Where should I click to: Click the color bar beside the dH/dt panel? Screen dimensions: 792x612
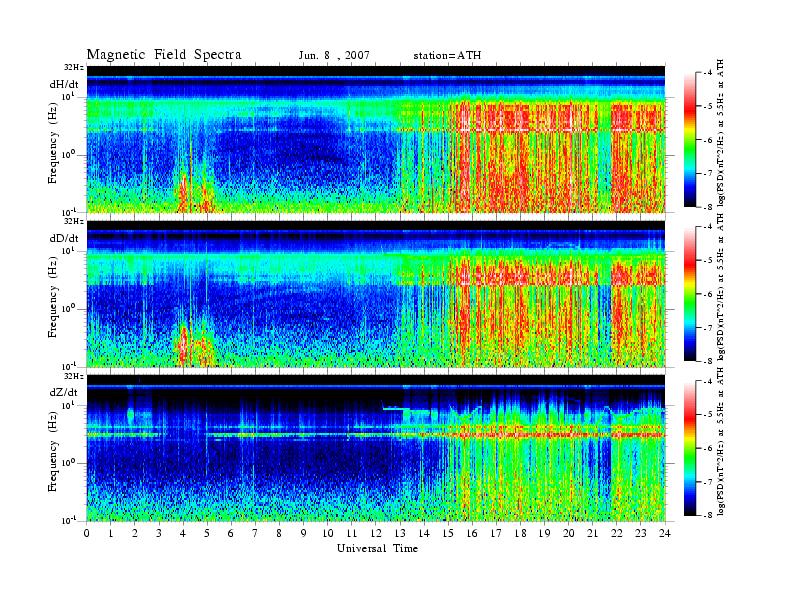point(689,140)
